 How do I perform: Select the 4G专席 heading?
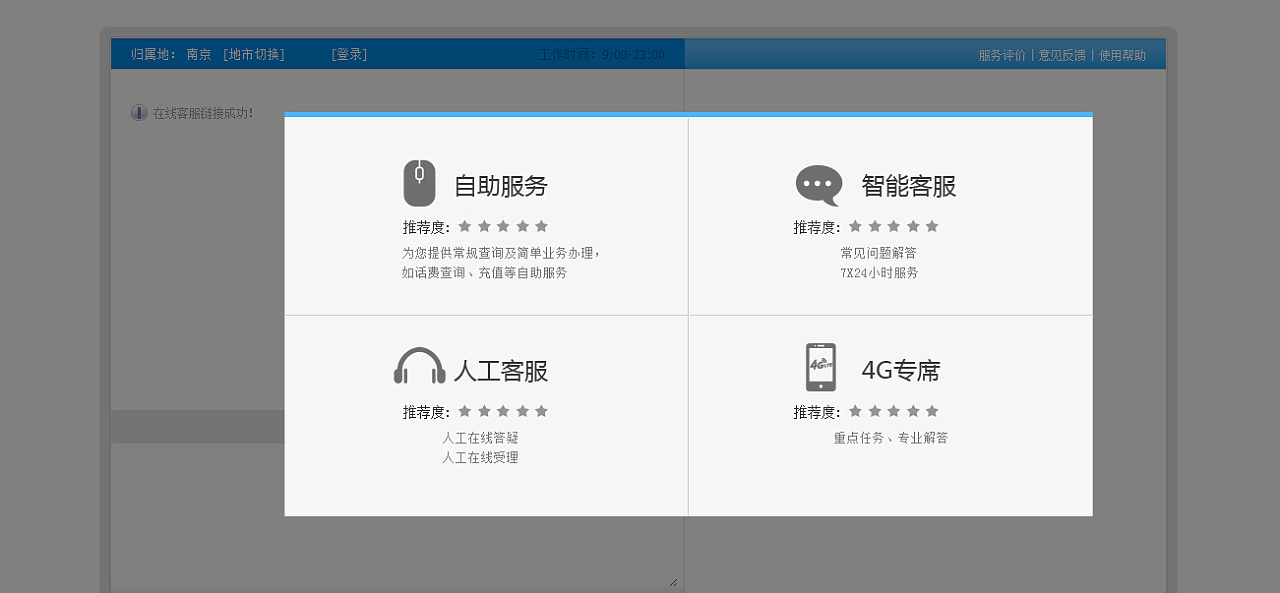coord(901,371)
